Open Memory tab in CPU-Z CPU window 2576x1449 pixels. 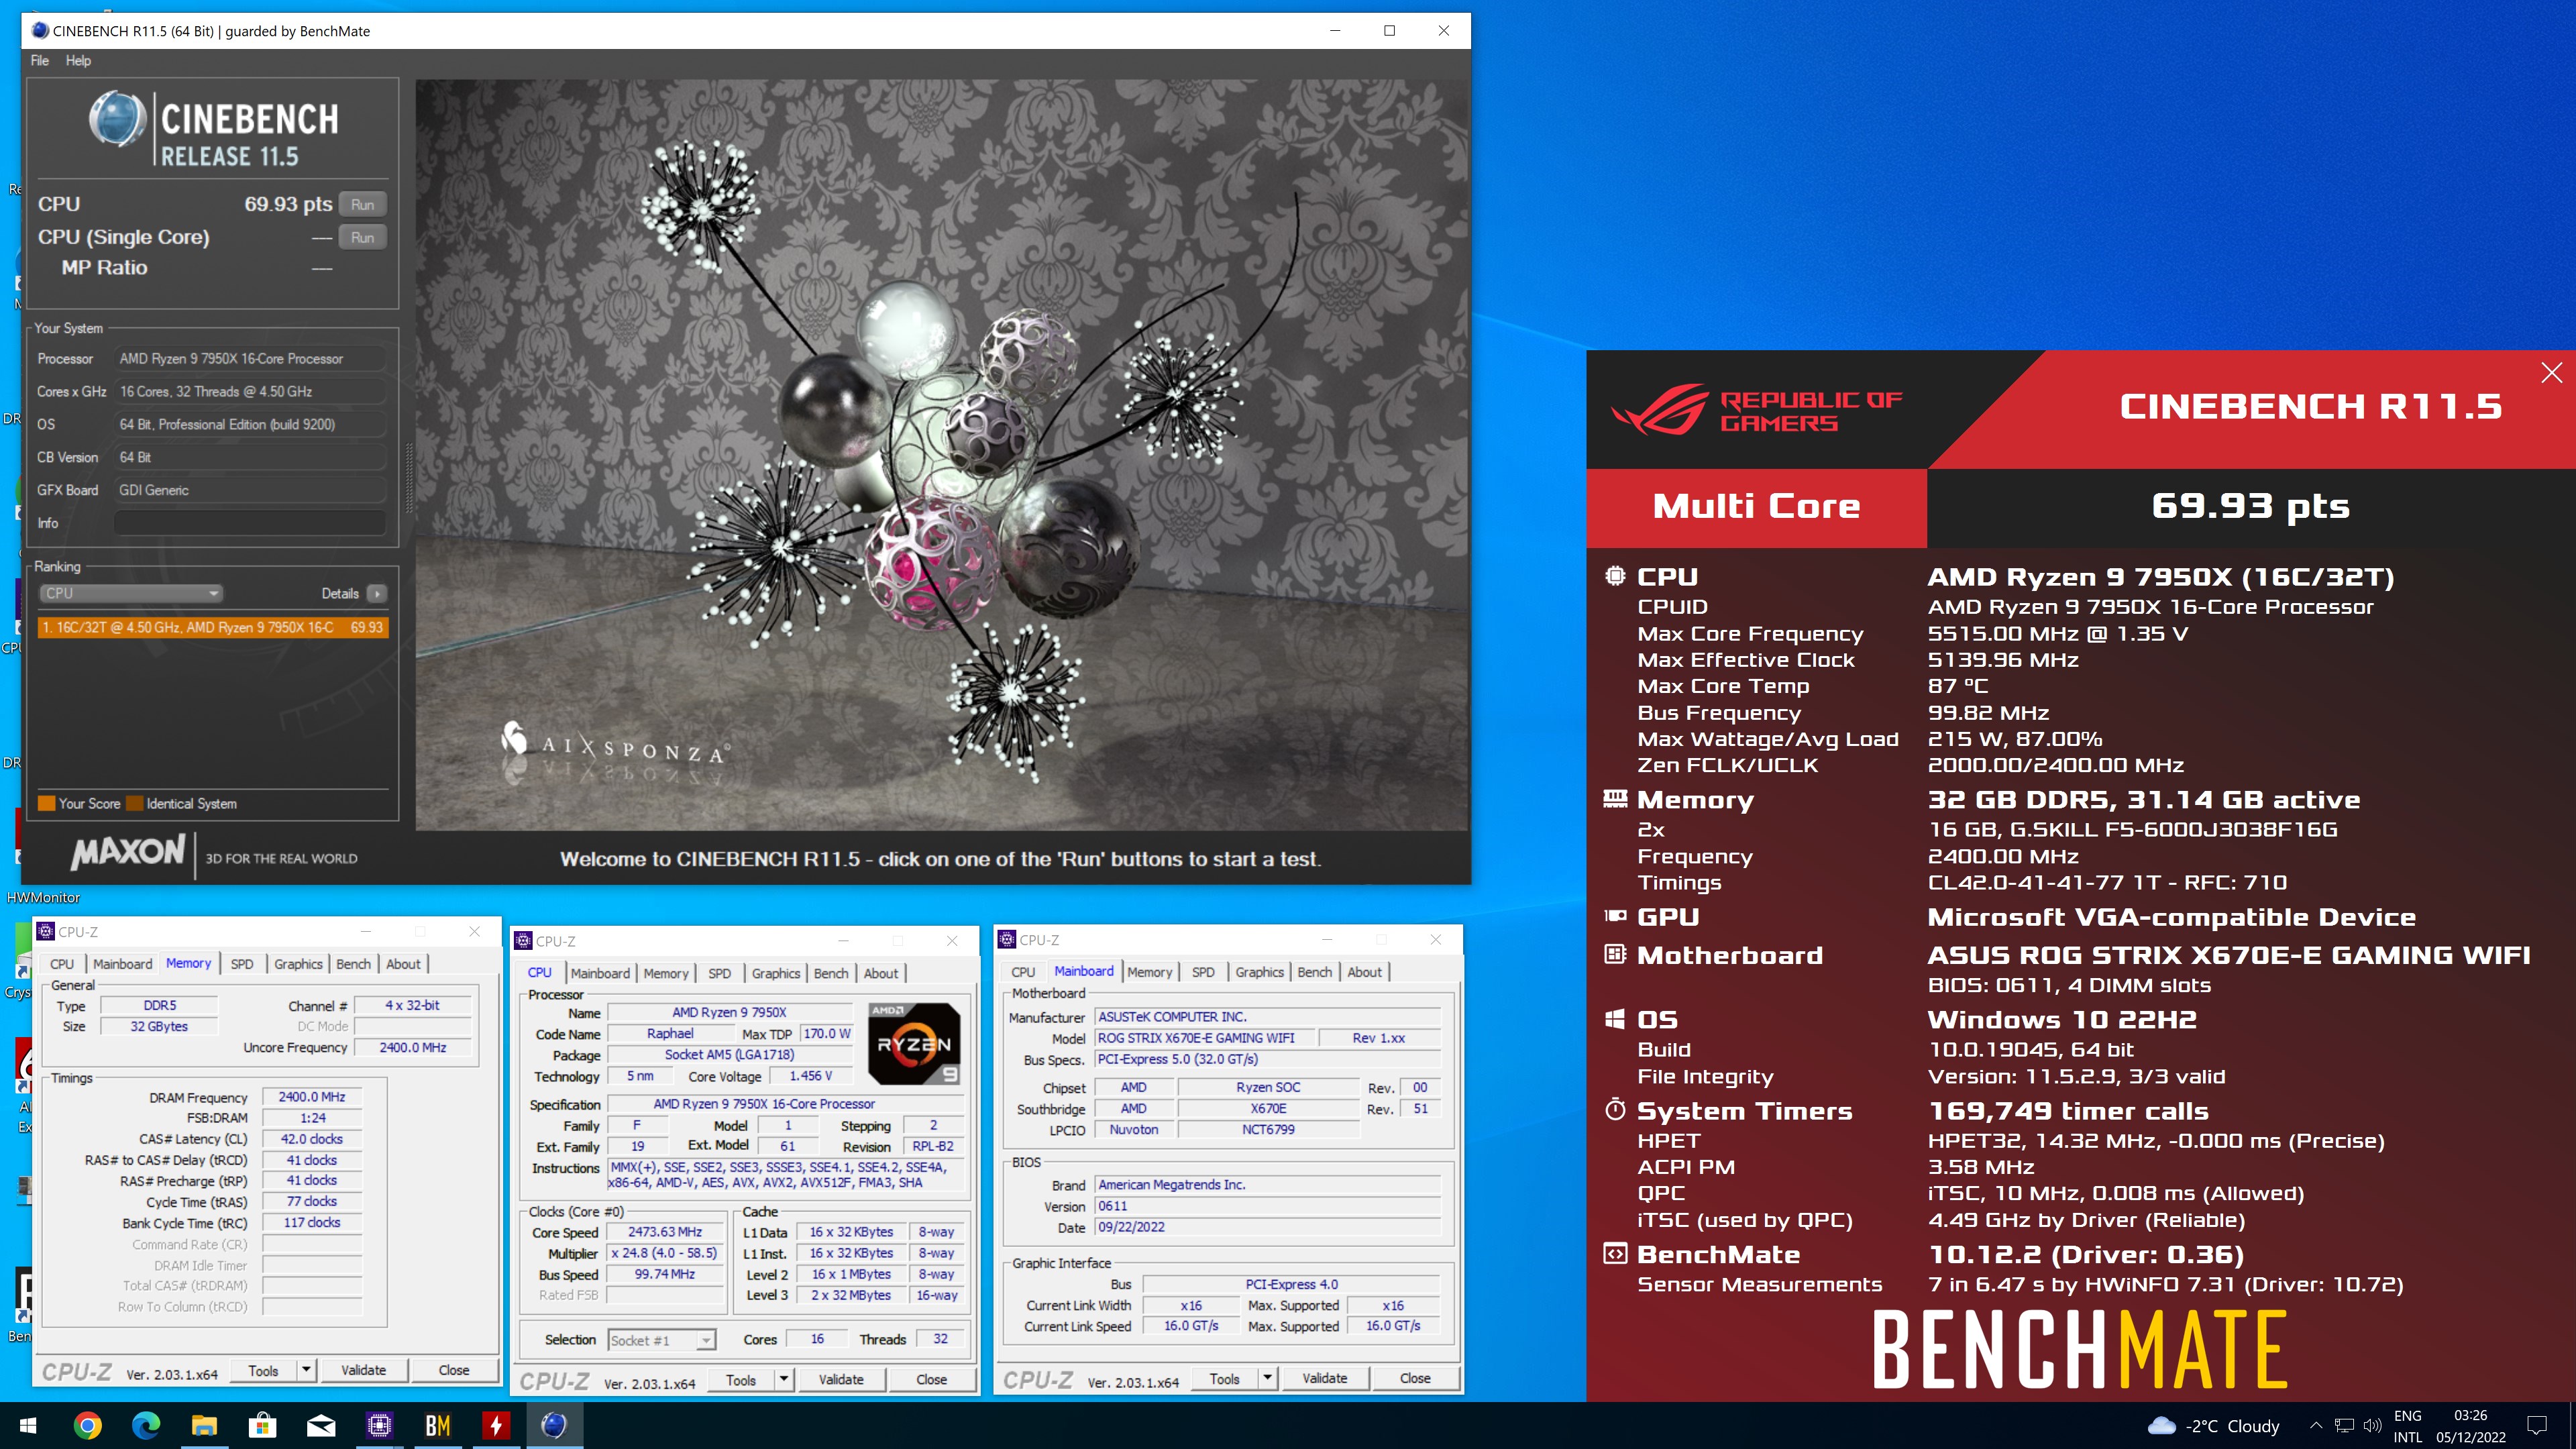[666, 973]
